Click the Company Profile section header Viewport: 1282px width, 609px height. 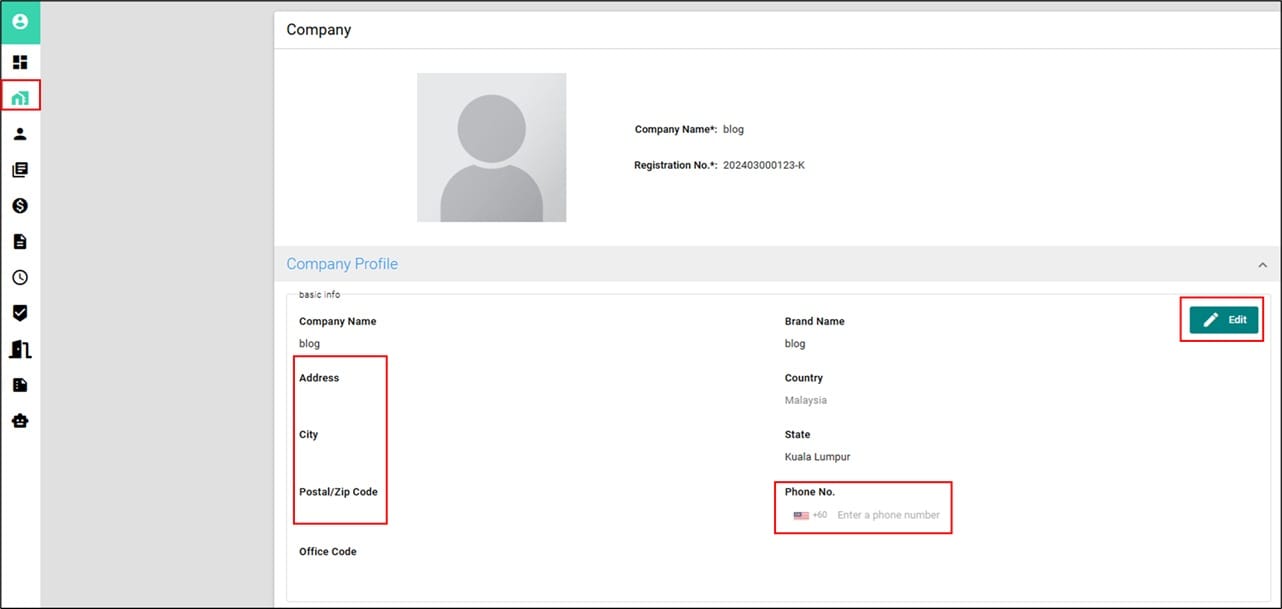point(342,264)
